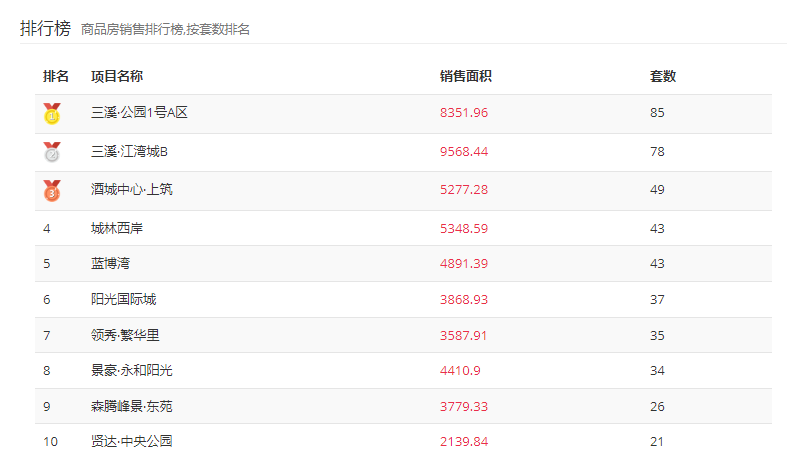This screenshot has height=476, width=790.
Task: Click sales area value 8351.96
Action: coord(464,112)
